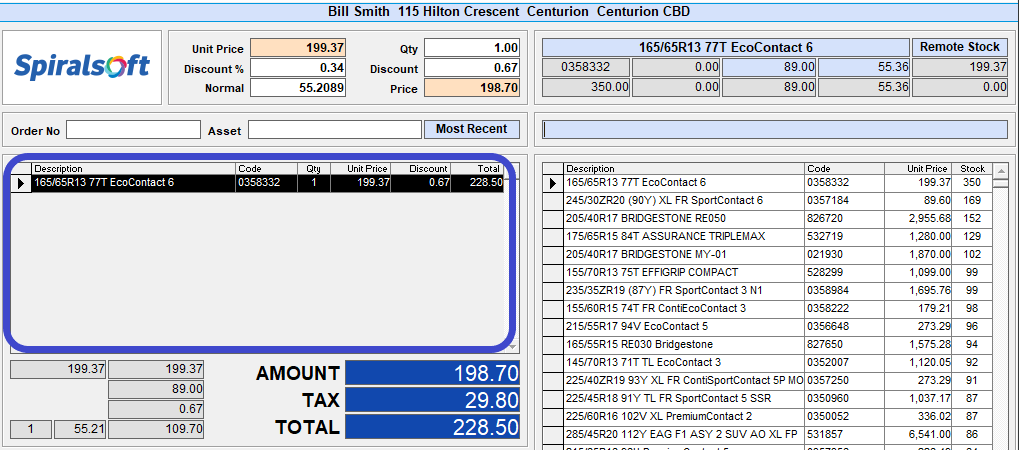
Task: Click customer header Bill Smith 115 Hilton Crescent
Action: [509, 11]
